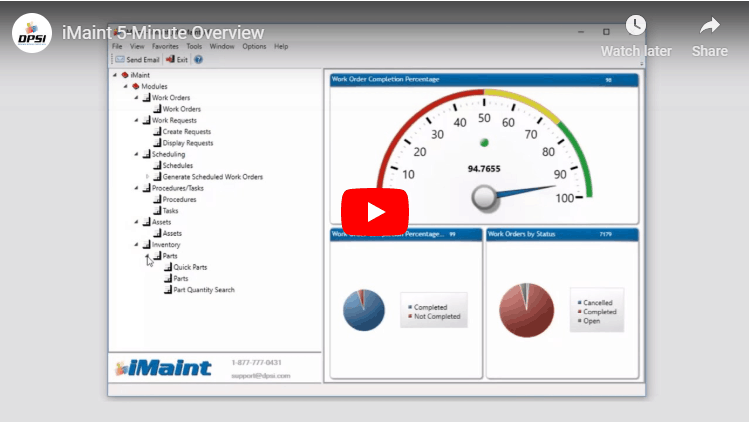Viewport: 749px width, 423px height.
Task: Open the Window menu
Action: click(222, 46)
